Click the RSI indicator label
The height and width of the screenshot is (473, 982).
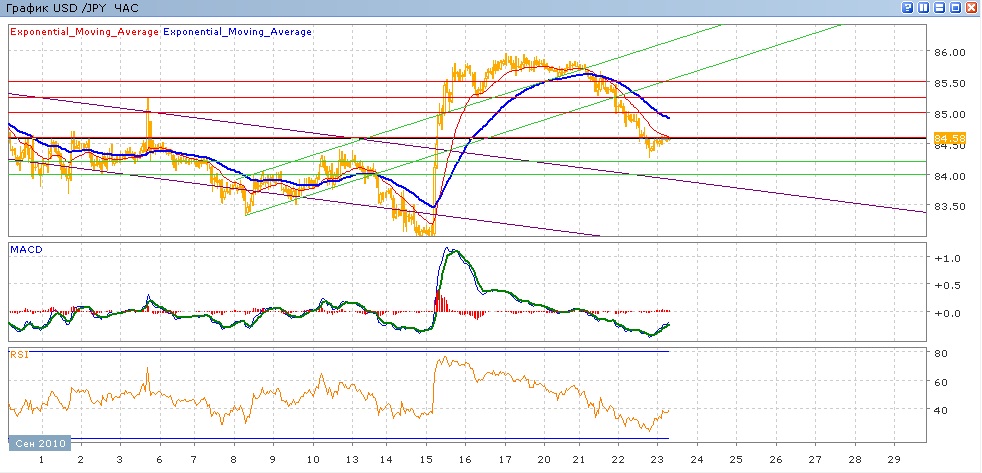(x=18, y=354)
